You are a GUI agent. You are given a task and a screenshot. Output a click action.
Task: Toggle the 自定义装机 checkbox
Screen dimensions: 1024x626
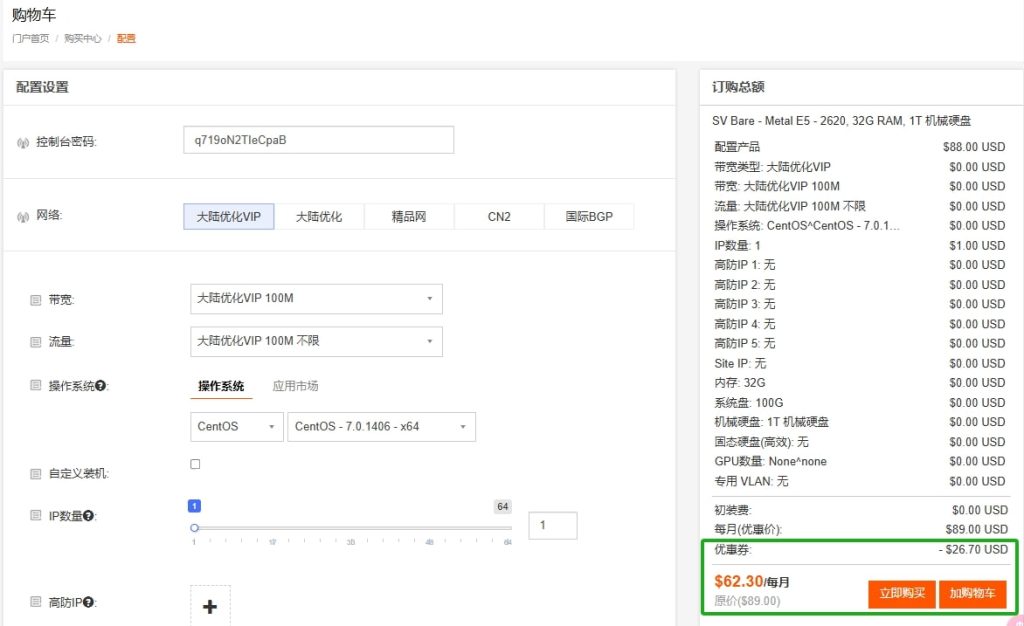pos(195,463)
